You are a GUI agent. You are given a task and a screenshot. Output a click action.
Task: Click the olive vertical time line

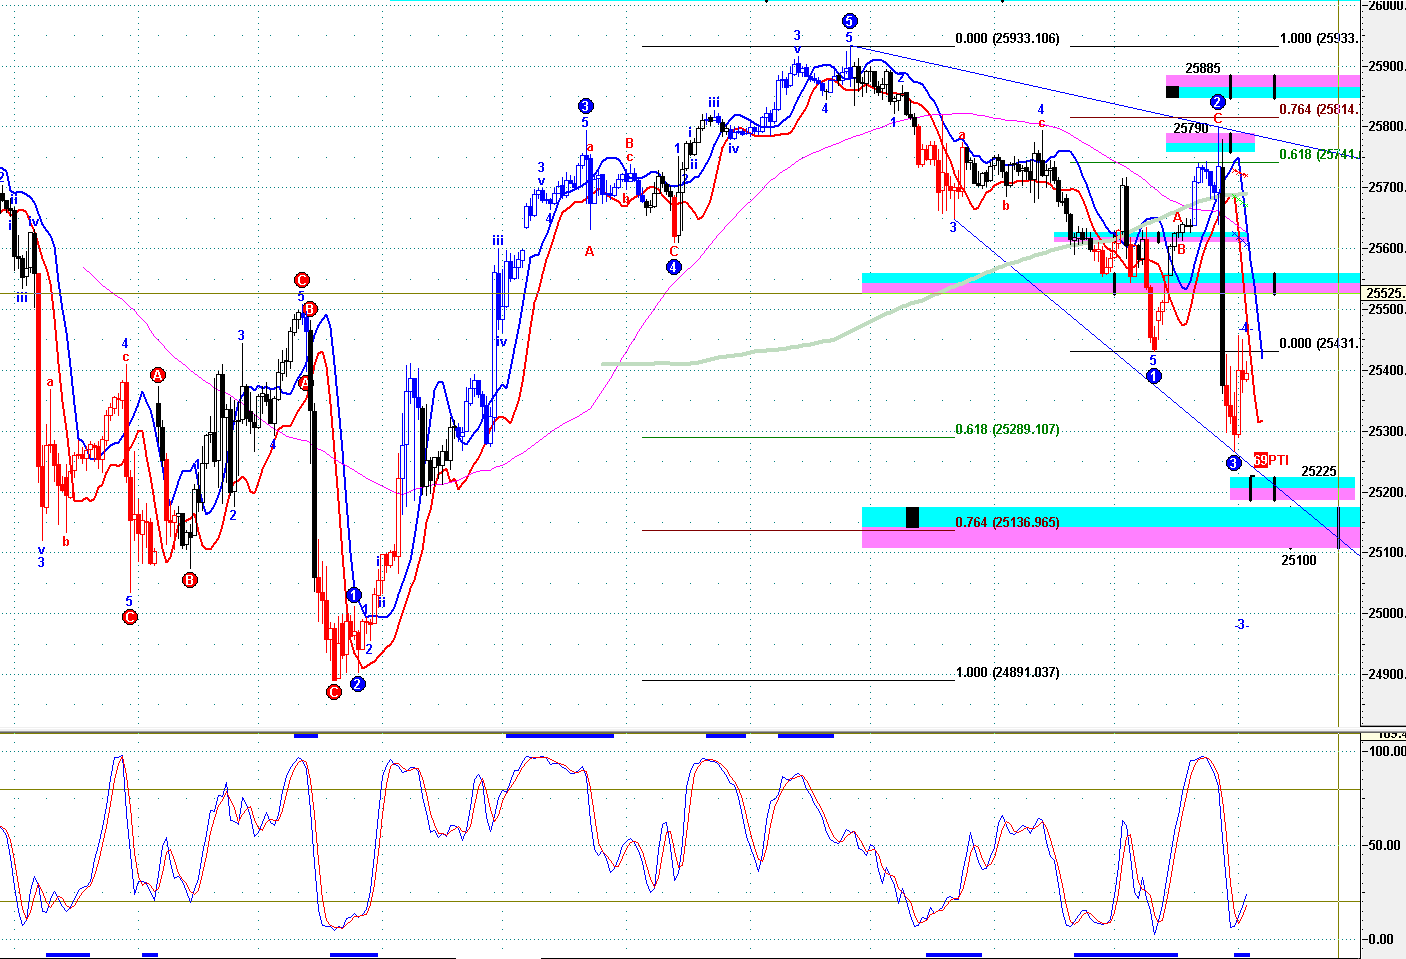(1339, 400)
